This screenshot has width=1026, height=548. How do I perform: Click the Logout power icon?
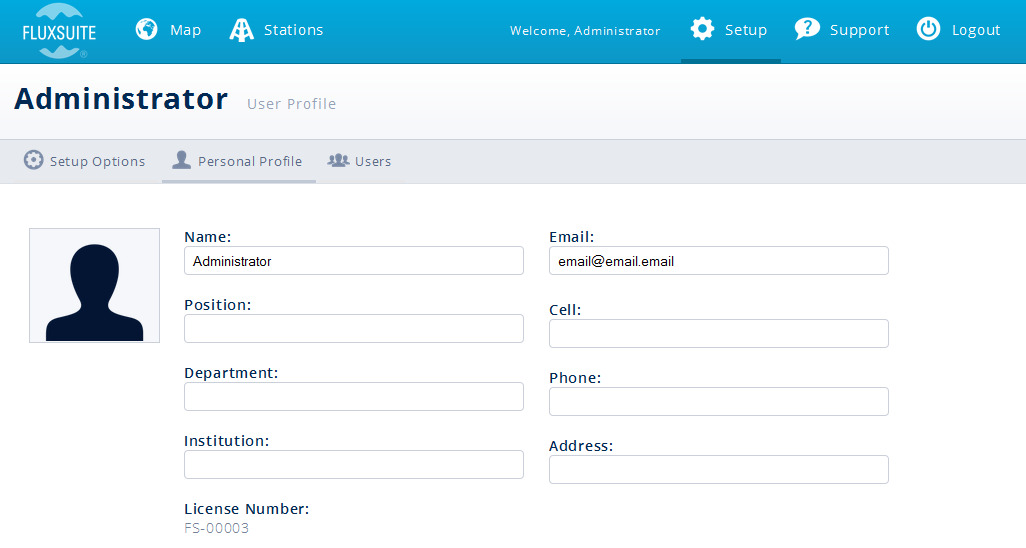coord(928,29)
